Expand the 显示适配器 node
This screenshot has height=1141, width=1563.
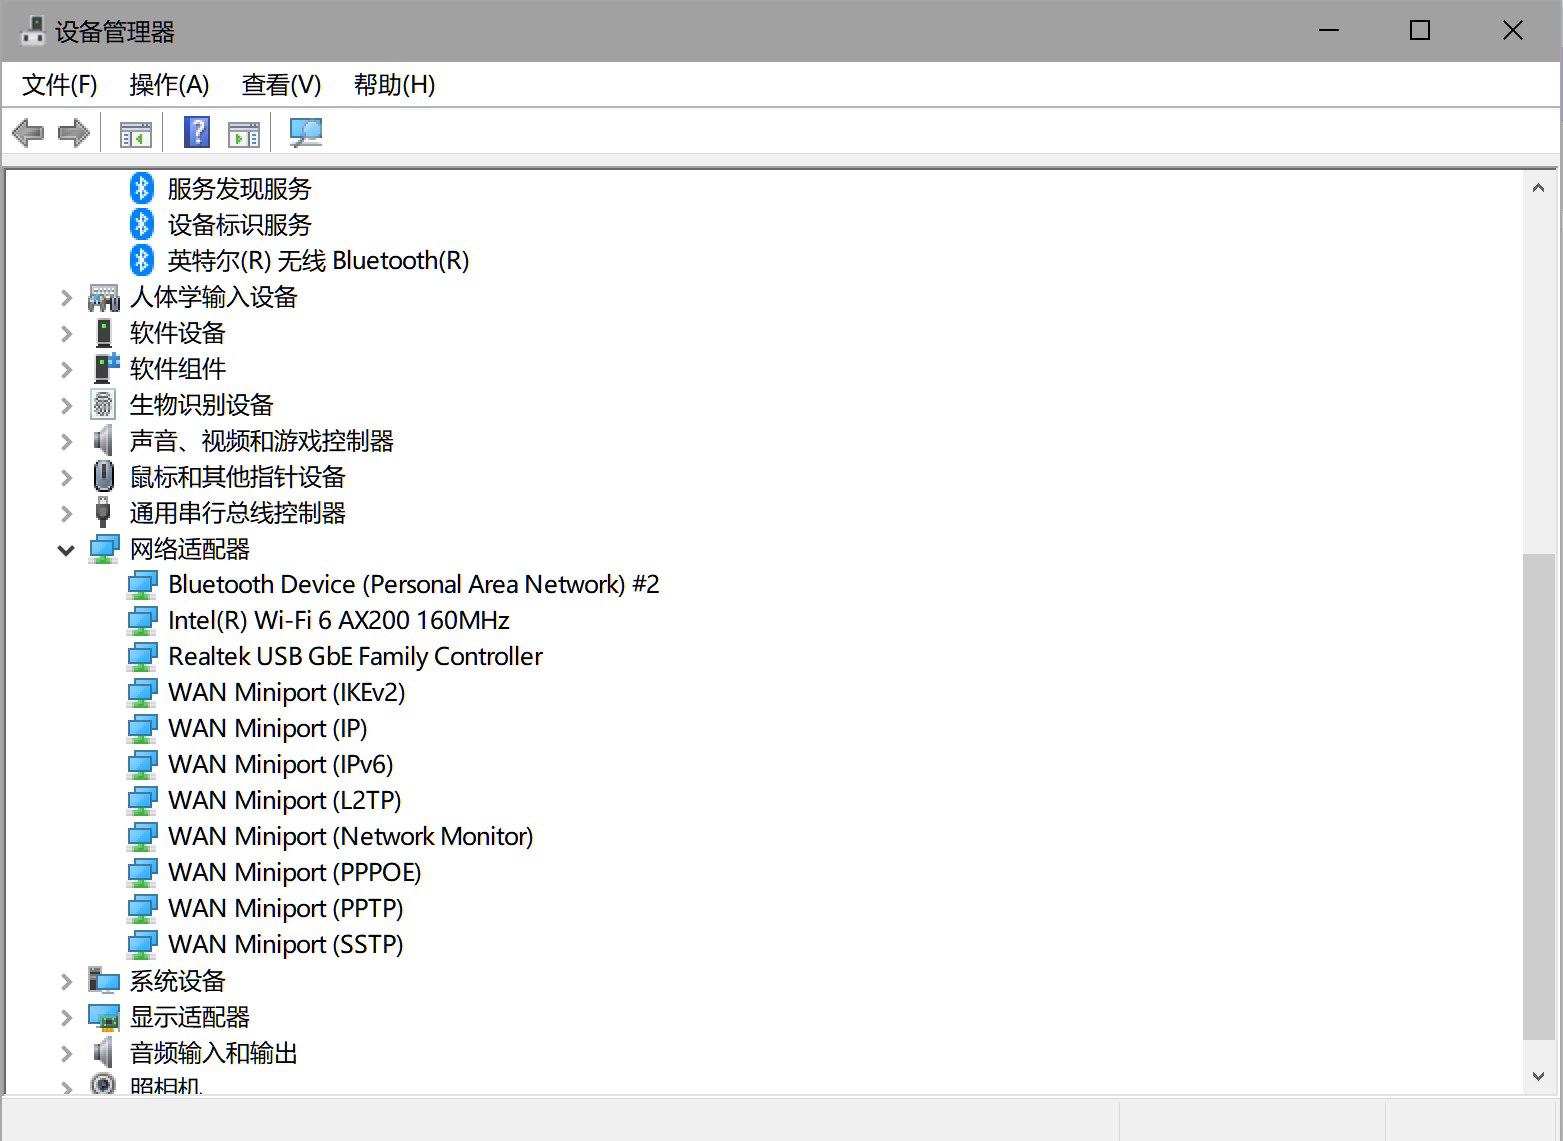[x=66, y=1017]
